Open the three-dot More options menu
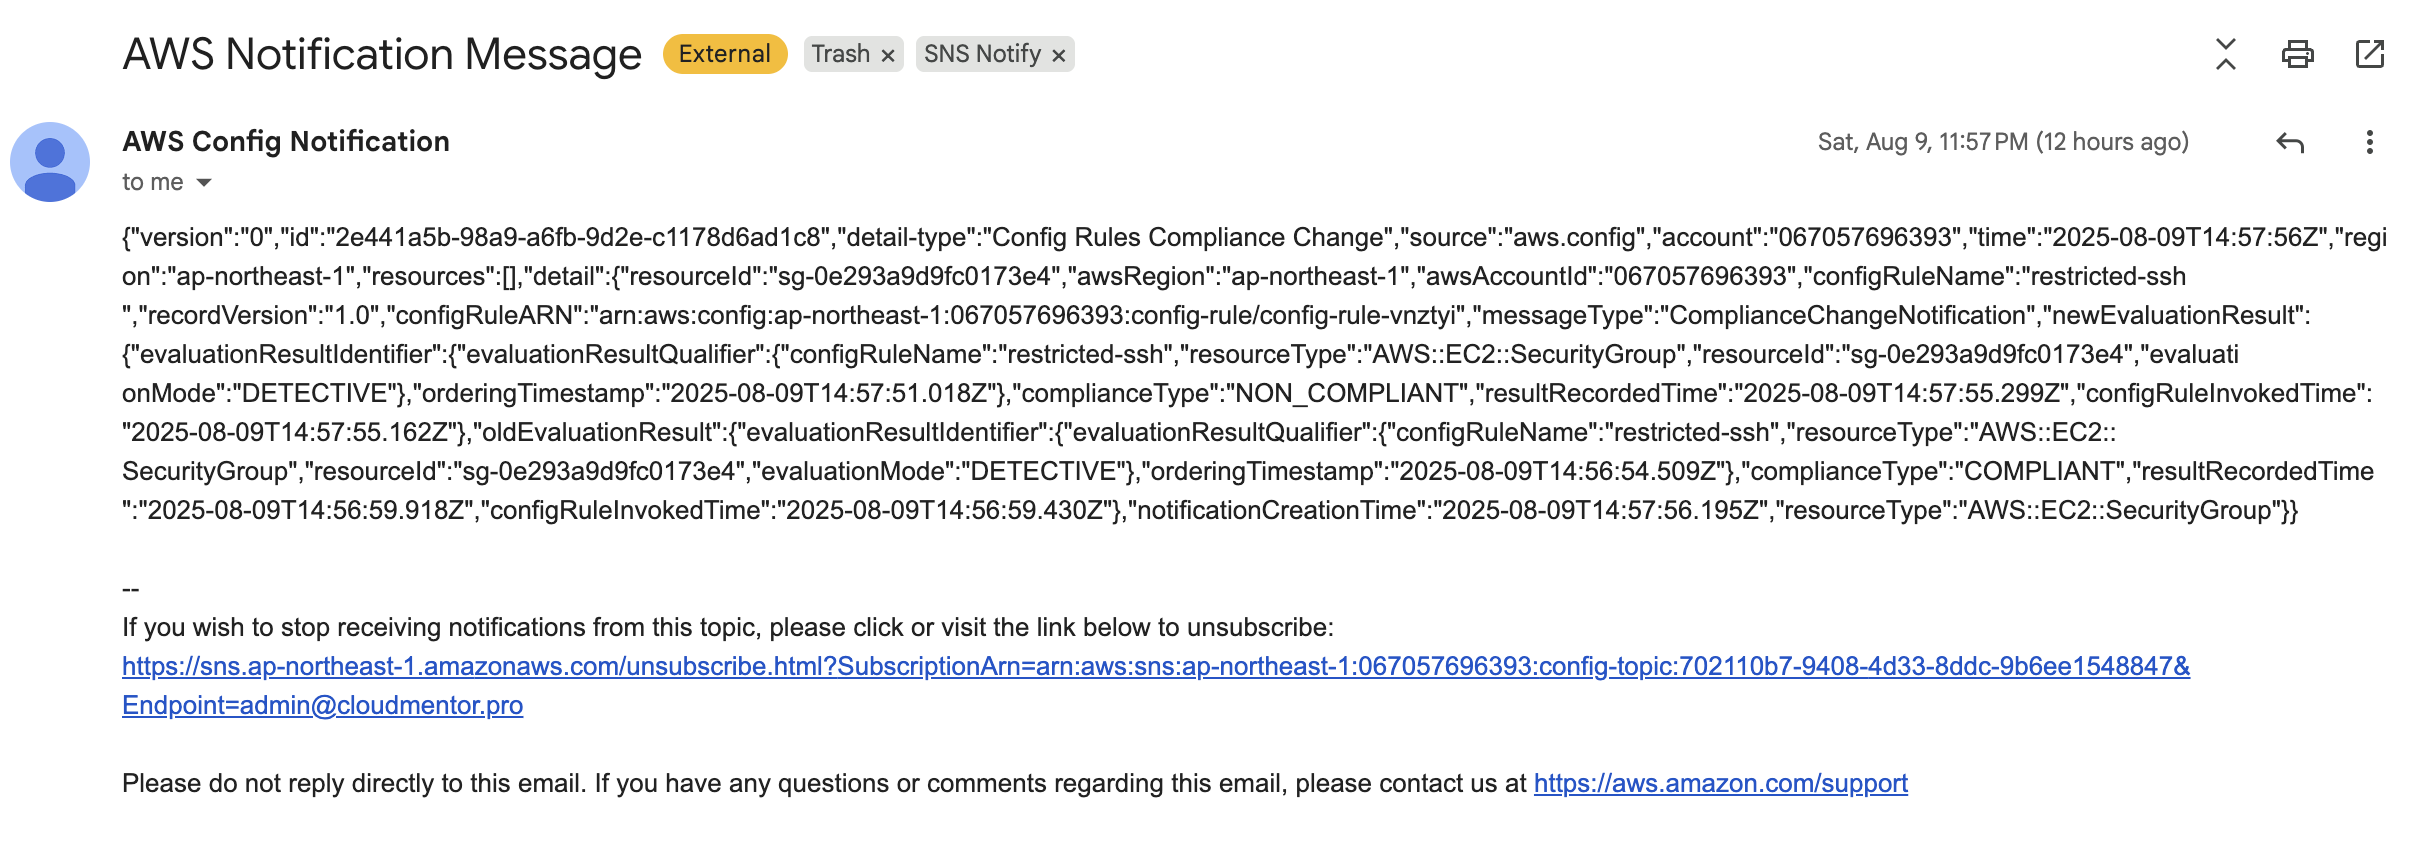 [2369, 142]
